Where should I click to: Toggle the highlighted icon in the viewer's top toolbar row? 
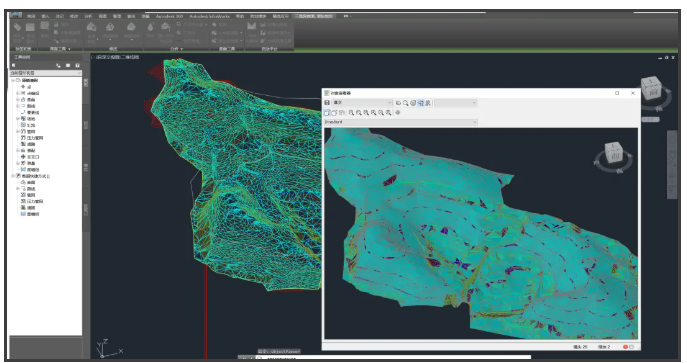pos(421,103)
